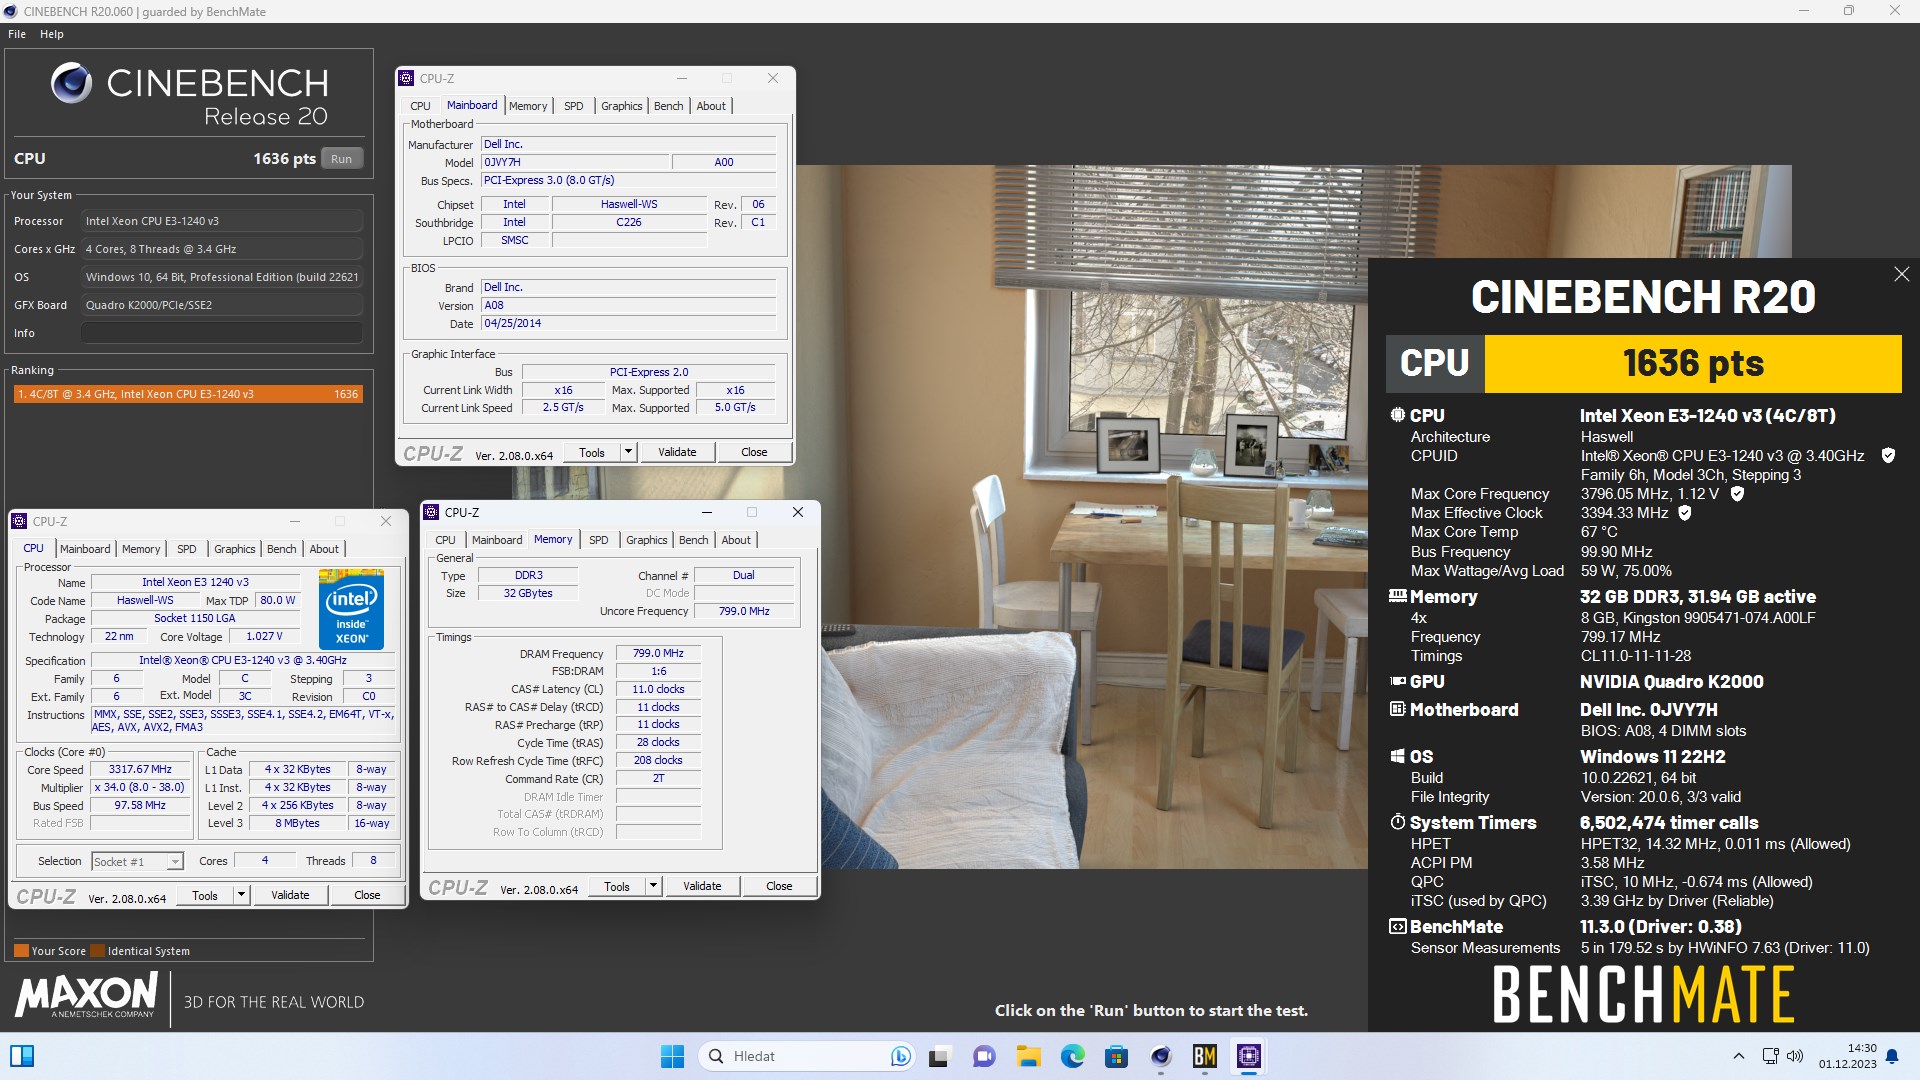Click the Intel Inside Xeon logo
The image size is (1920, 1080).
pos(351,609)
